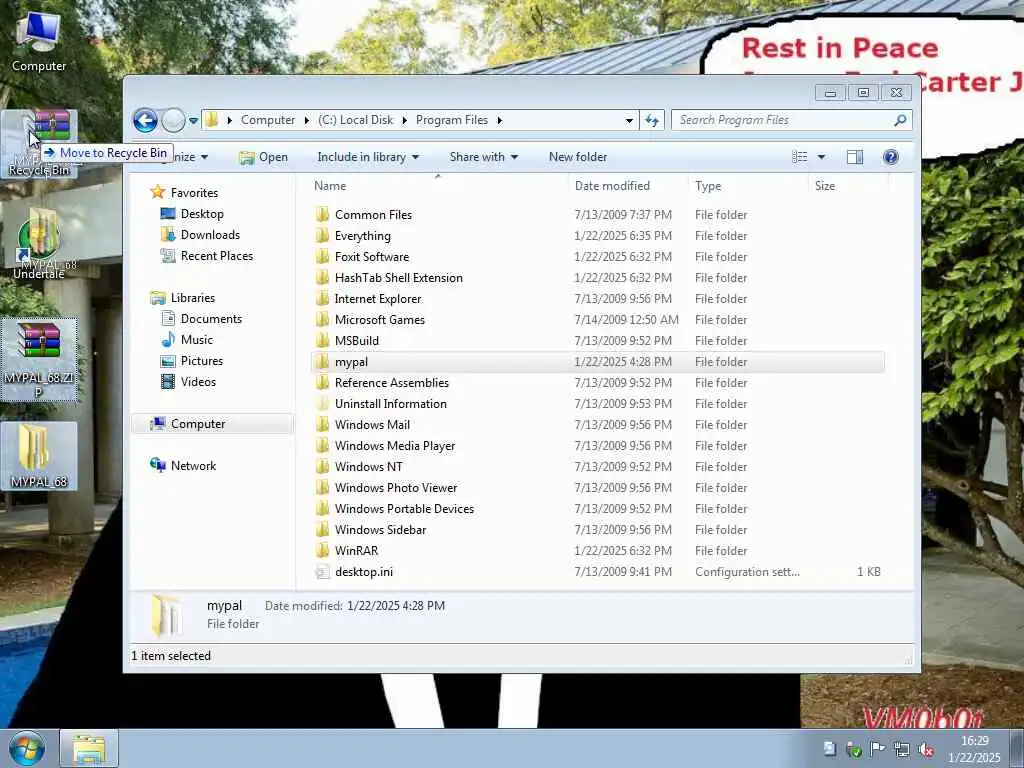Select Computer in the address breadcrumb
The image size is (1024, 768).
click(268, 120)
